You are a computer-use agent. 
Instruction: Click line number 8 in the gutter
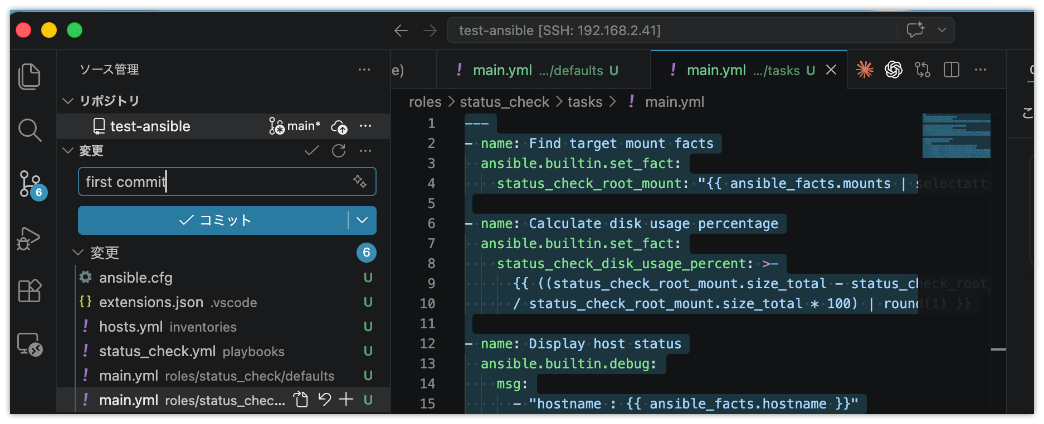(x=430, y=264)
